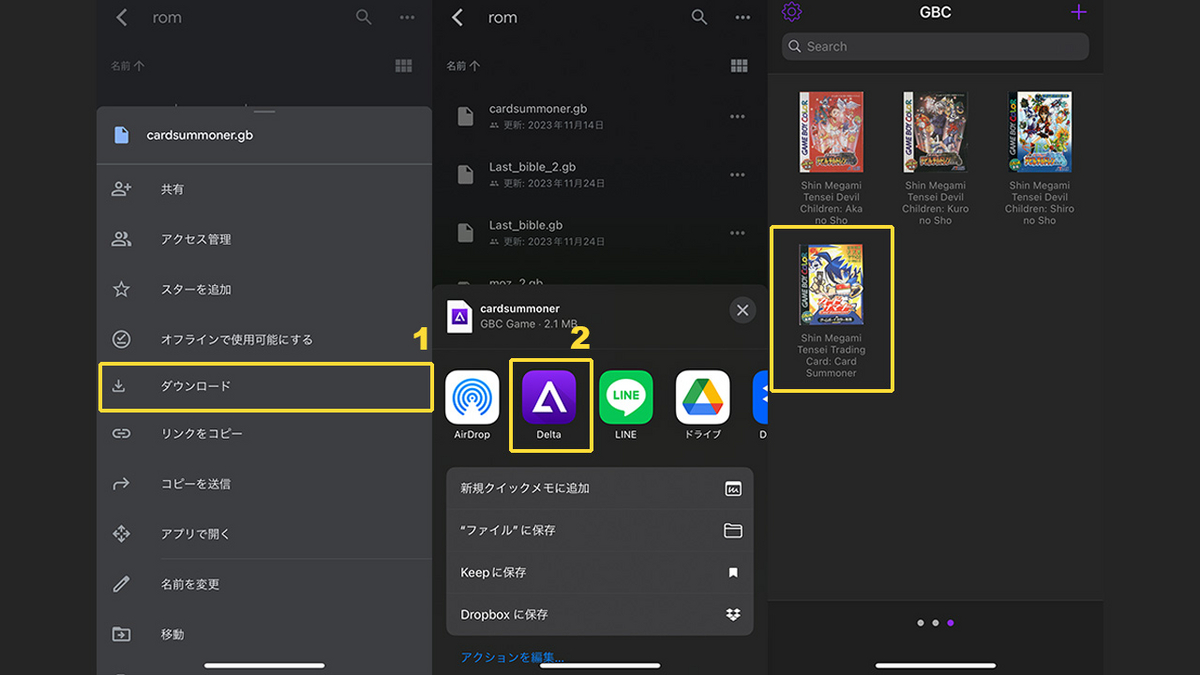Select リンクをコピー option
Viewport: 1200px width, 675px height.
click(265, 433)
